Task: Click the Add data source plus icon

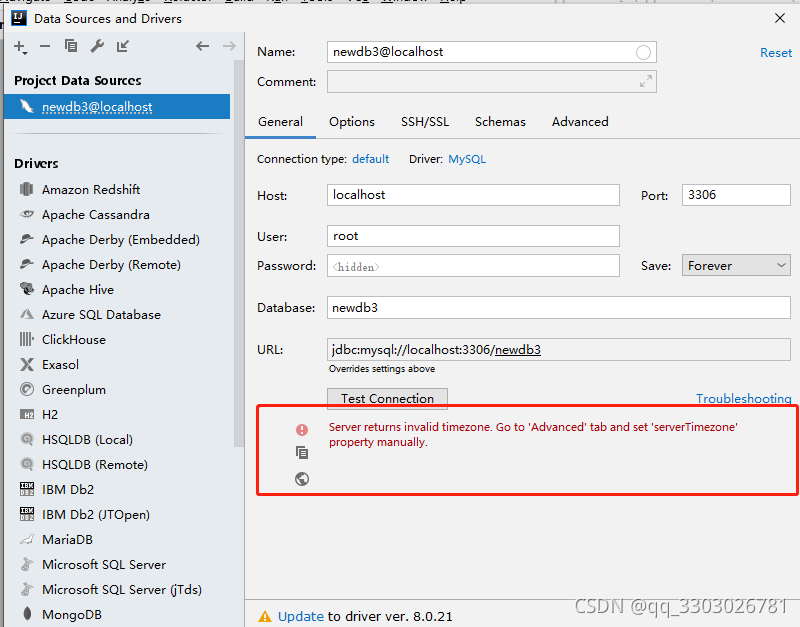Action: (x=20, y=47)
